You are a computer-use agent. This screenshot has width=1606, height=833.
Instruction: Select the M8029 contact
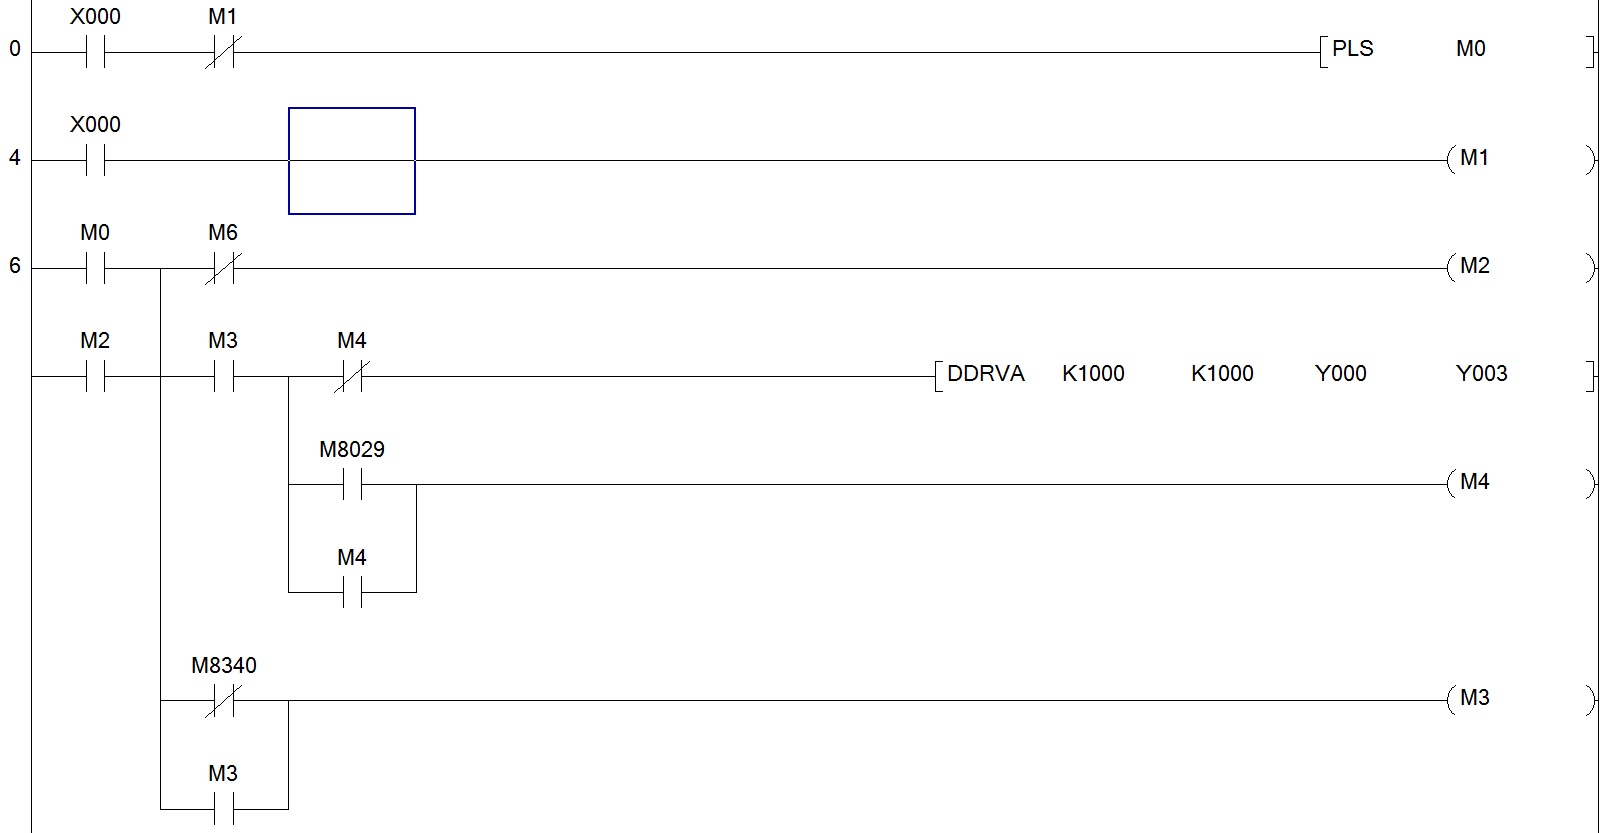[x=351, y=485]
